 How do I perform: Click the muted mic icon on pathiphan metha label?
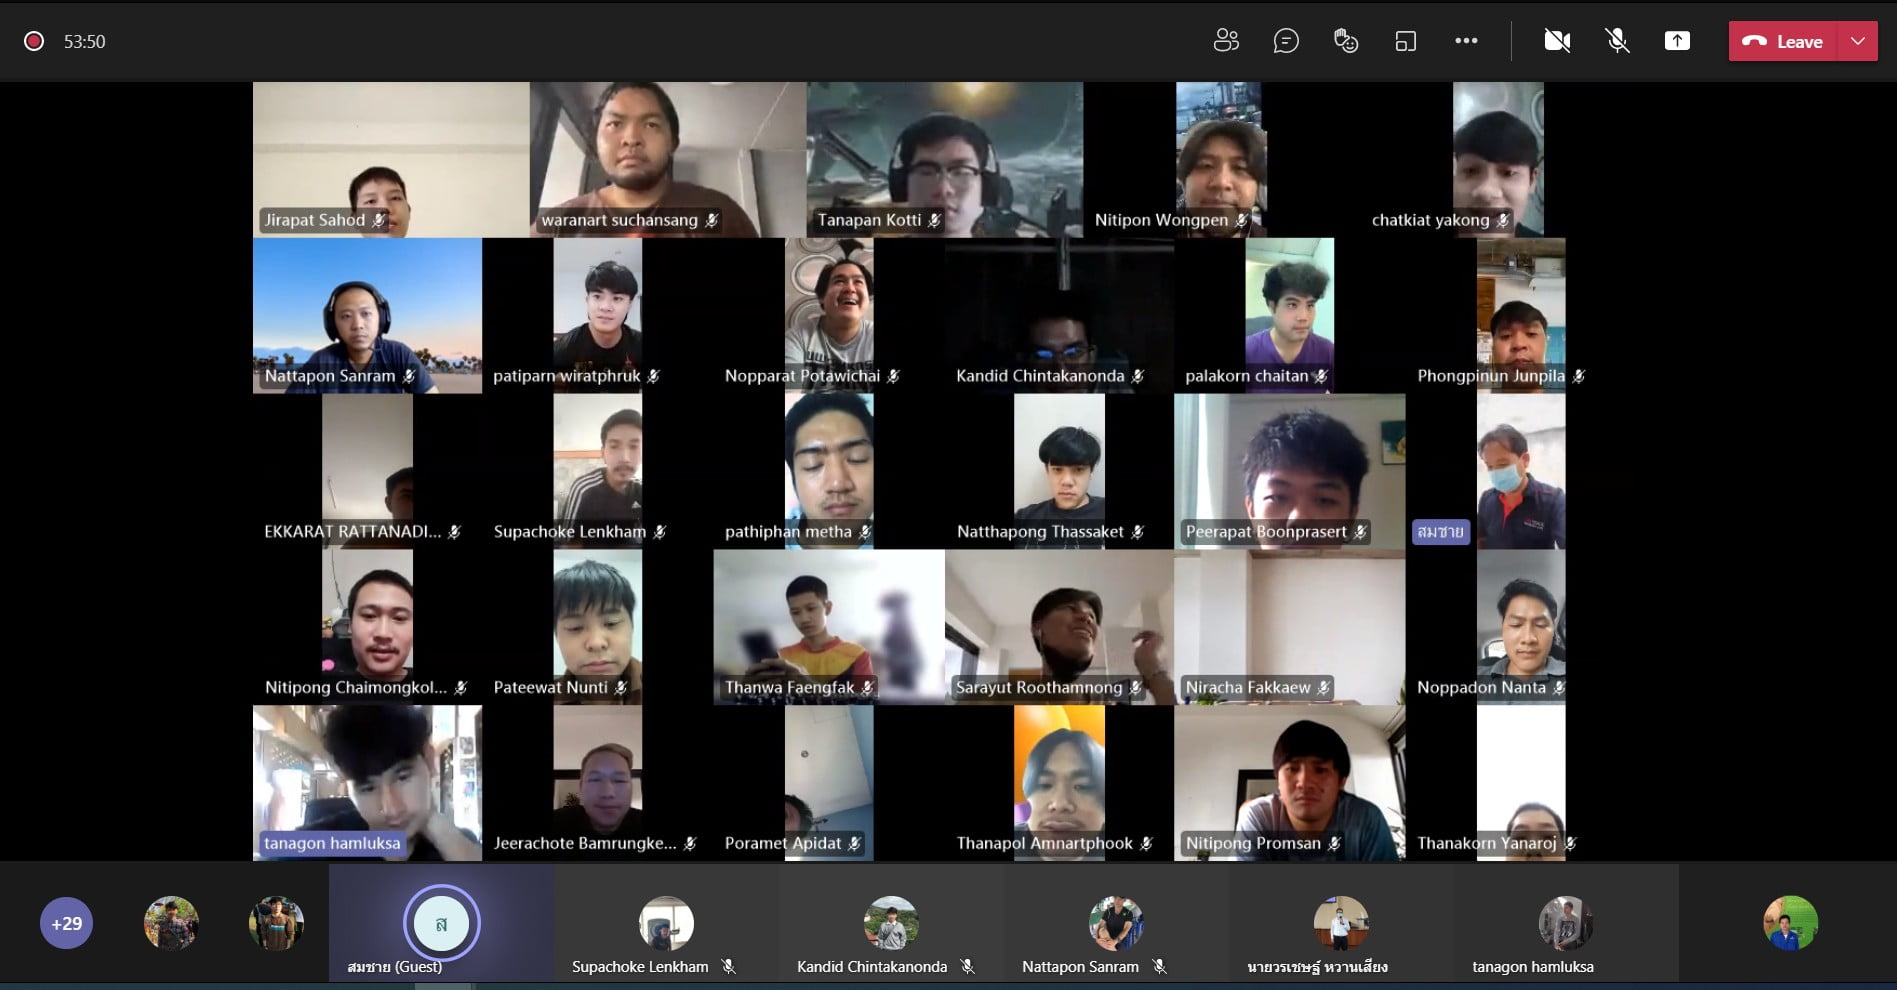[x=866, y=532]
